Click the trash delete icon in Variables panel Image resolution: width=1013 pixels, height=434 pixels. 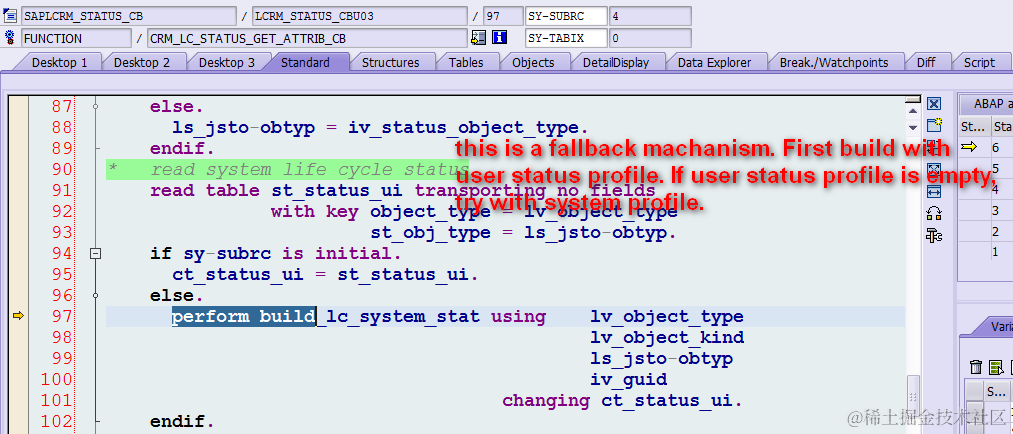(x=976, y=367)
